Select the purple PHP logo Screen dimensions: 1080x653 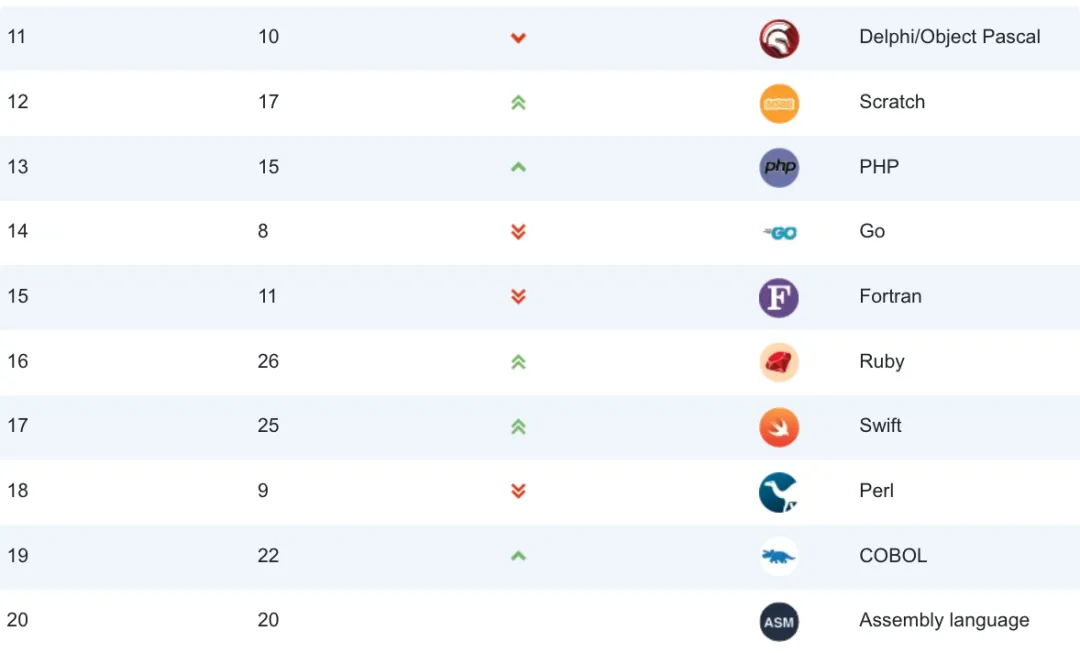[779, 167]
